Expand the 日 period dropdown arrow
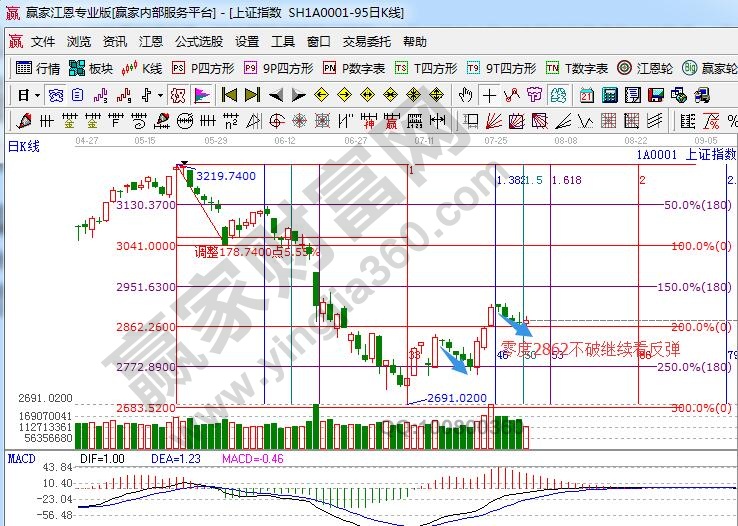The height and width of the screenshot is (526, 738). click(37, 96)
